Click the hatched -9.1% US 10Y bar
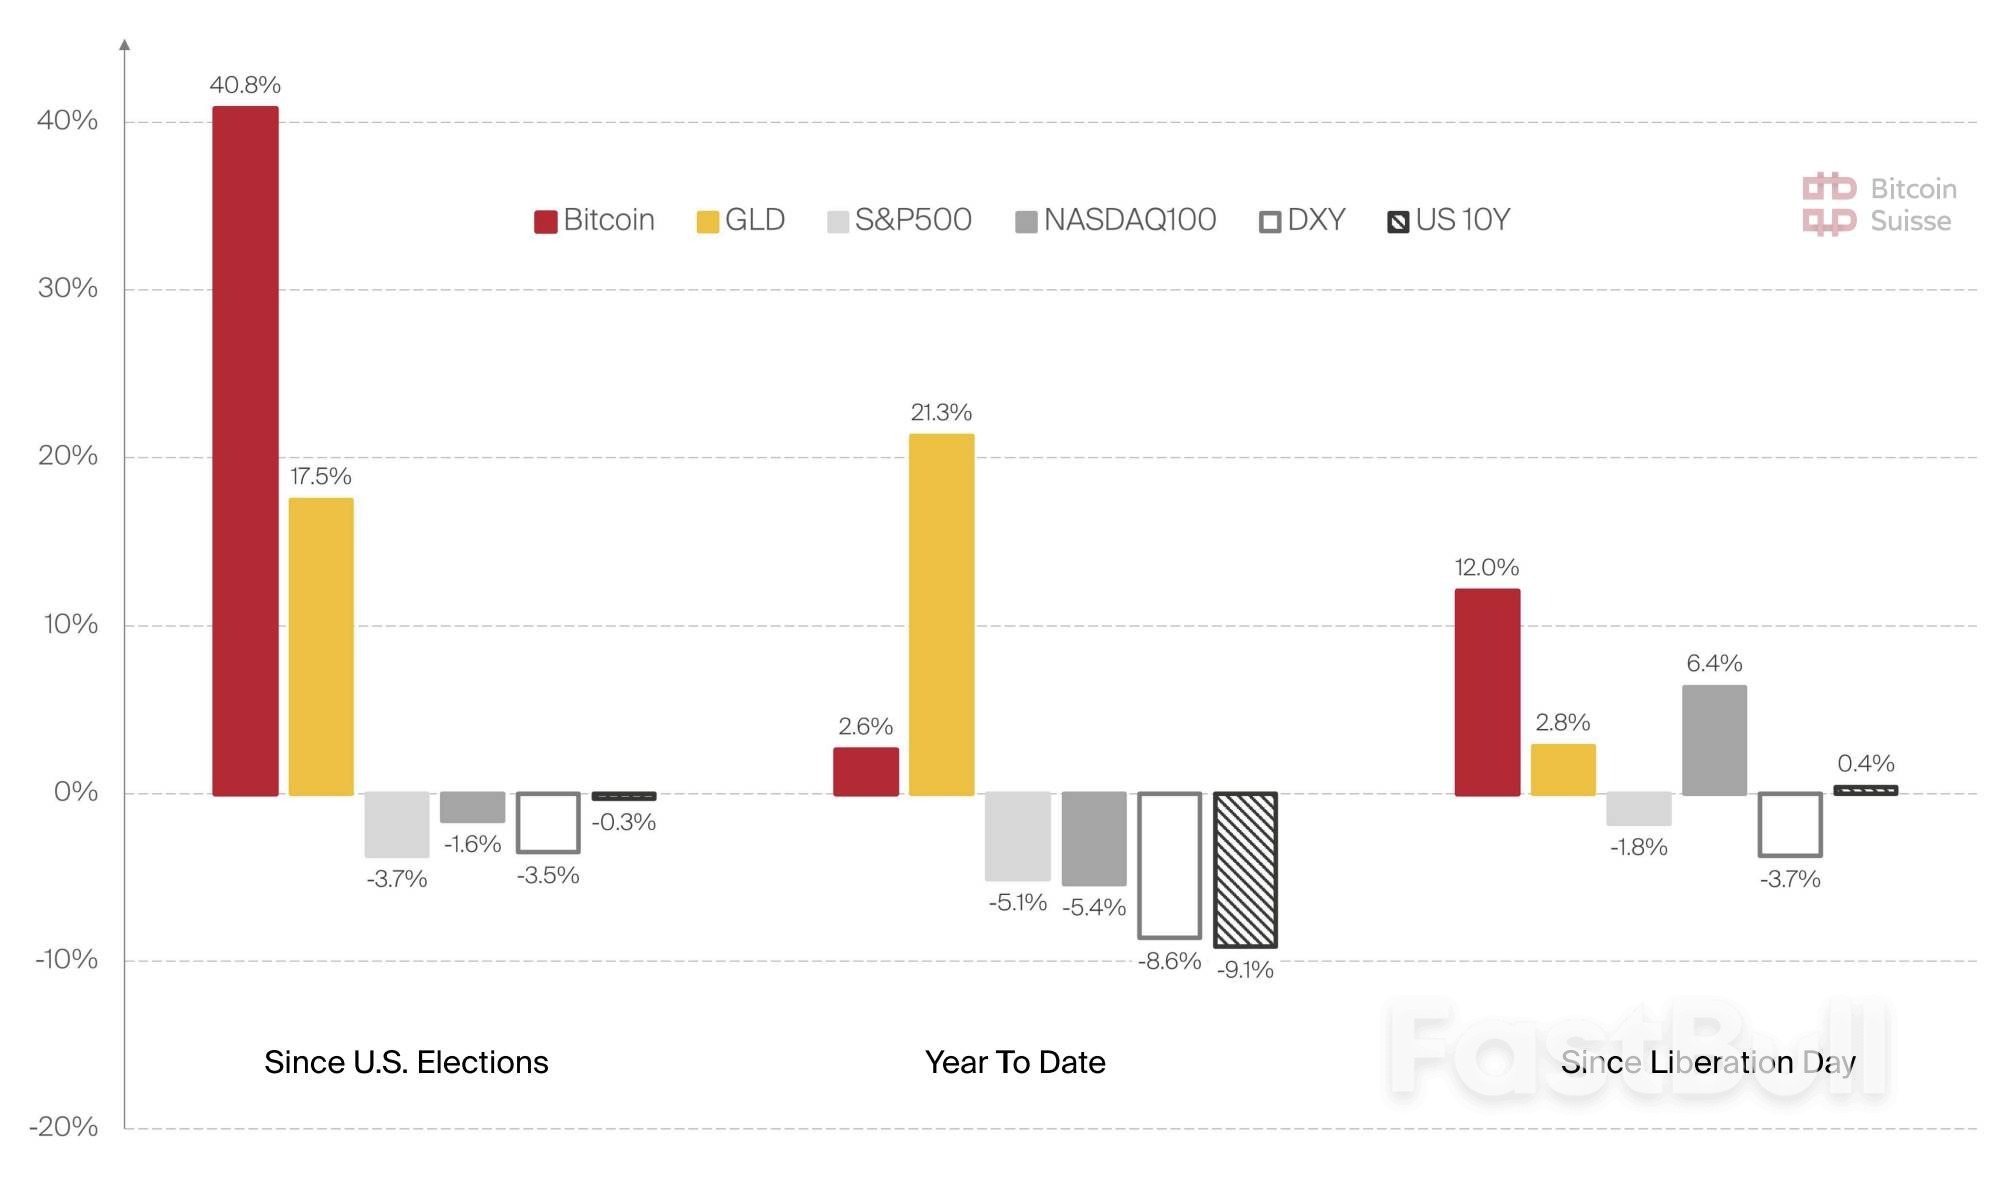Image resolution: width=2004 pixels, height=1198 pixels. click(x=1245, y=869)
